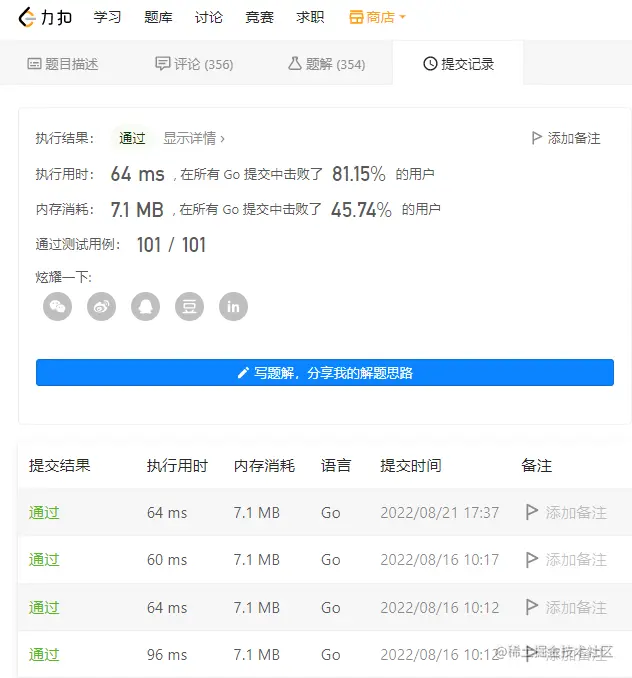Switch to 提交记录 tab

click(458, 64)
